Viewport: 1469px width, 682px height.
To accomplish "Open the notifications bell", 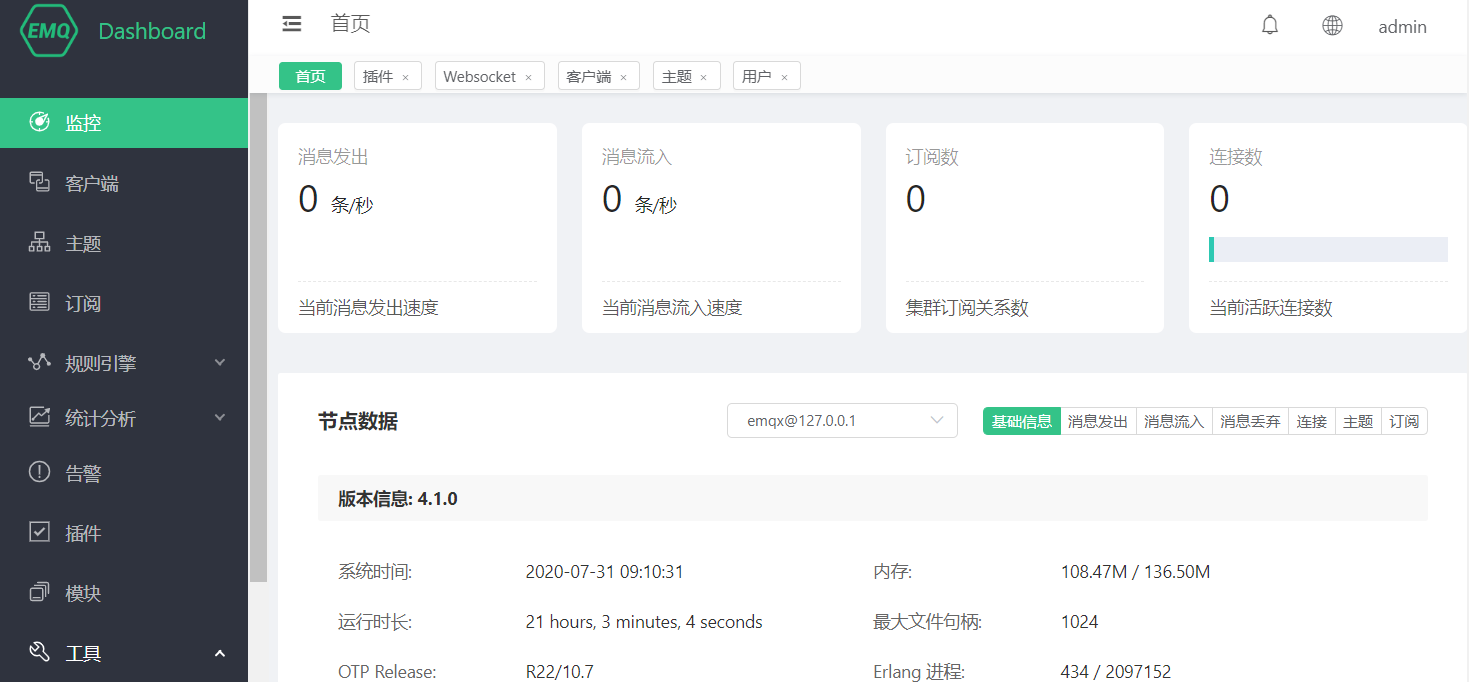I will coord(1269,26).
